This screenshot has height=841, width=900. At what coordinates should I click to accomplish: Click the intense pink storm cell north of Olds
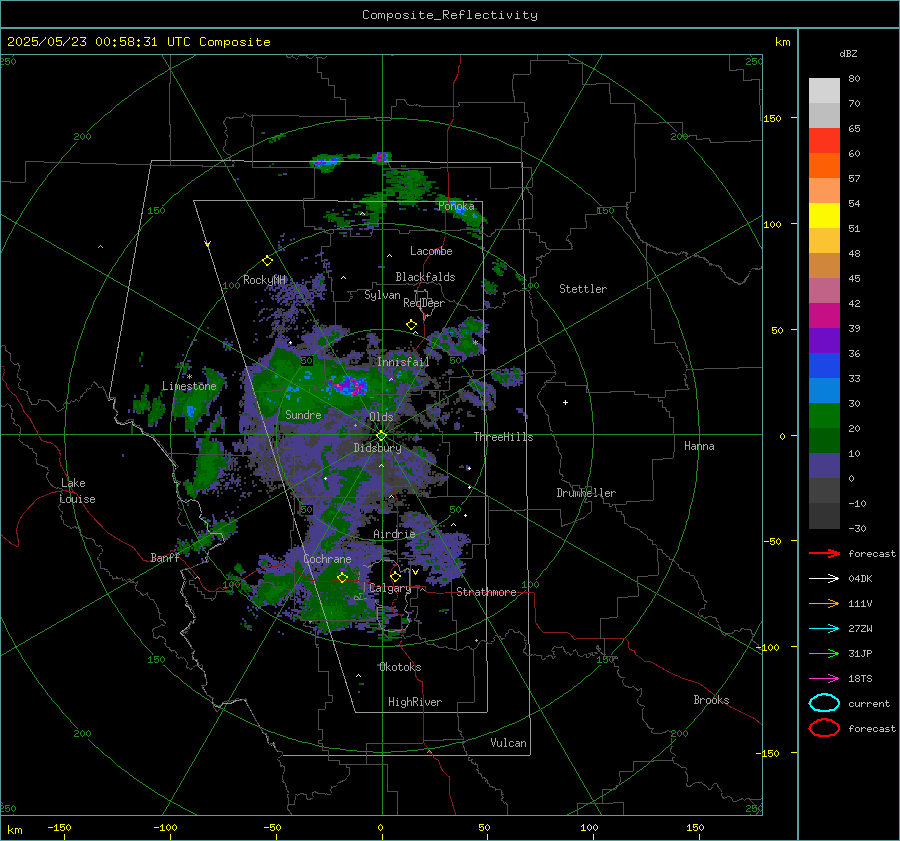pyautogui.click(x=348, y=385)
